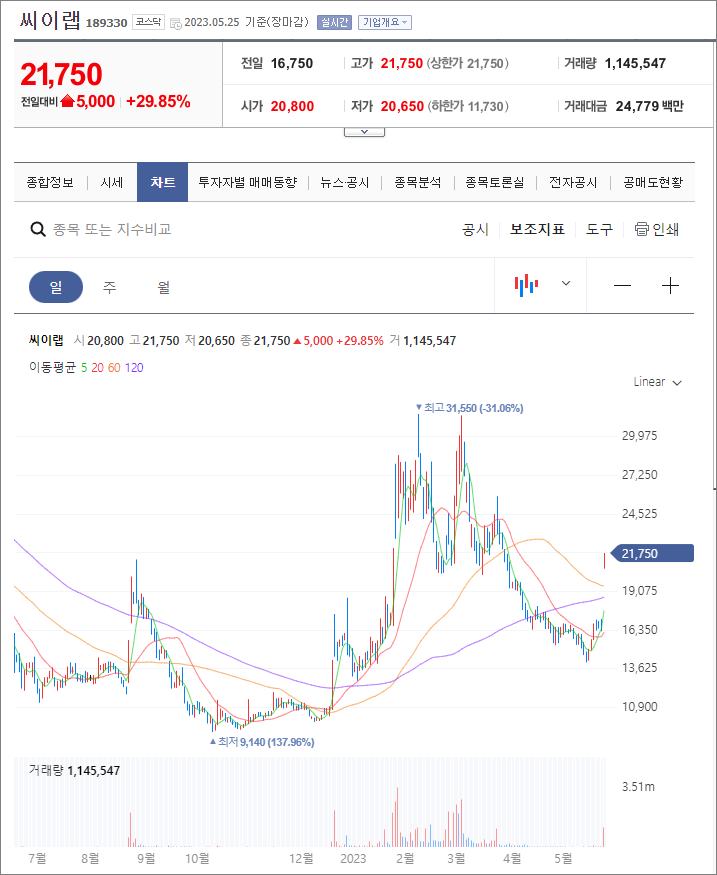717x875 pixels.
Task: Open 도구 tools menu
Action: coord(599,229)
